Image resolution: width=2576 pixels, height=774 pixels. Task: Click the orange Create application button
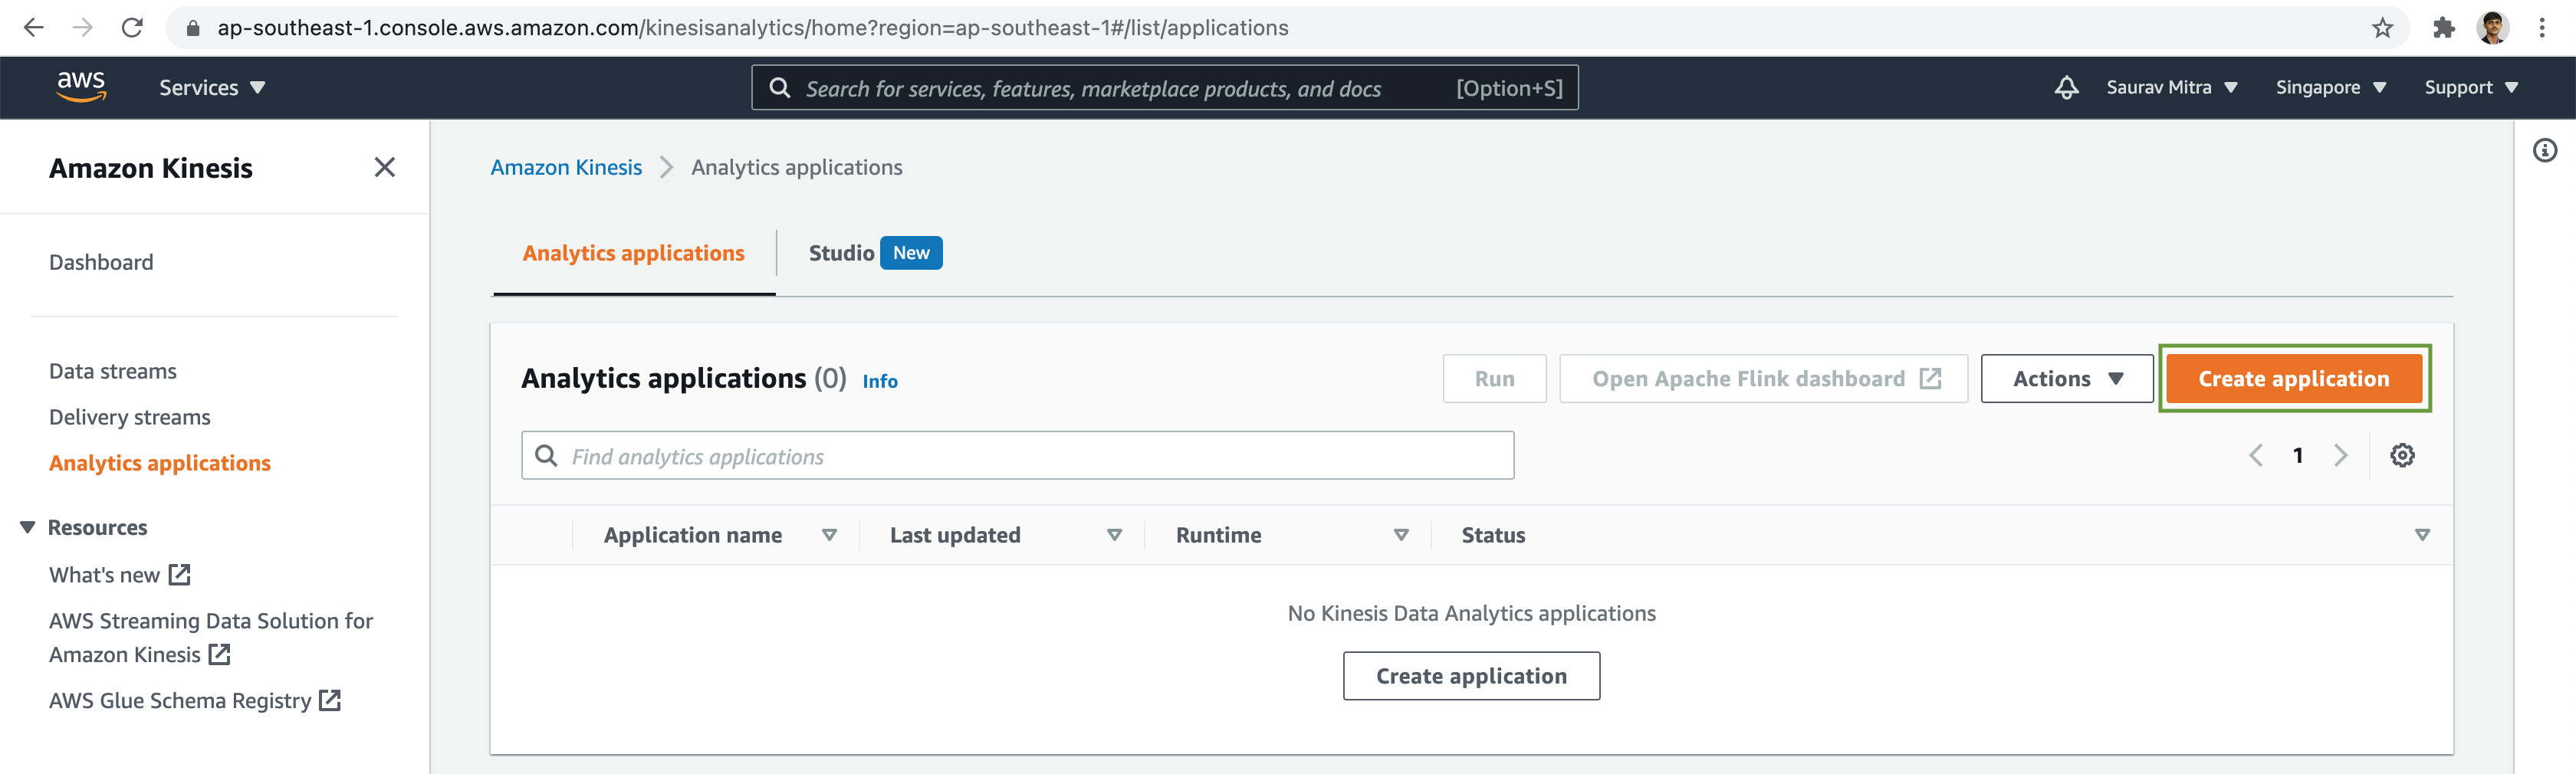pyautogui.click(x=2294, y=379)
